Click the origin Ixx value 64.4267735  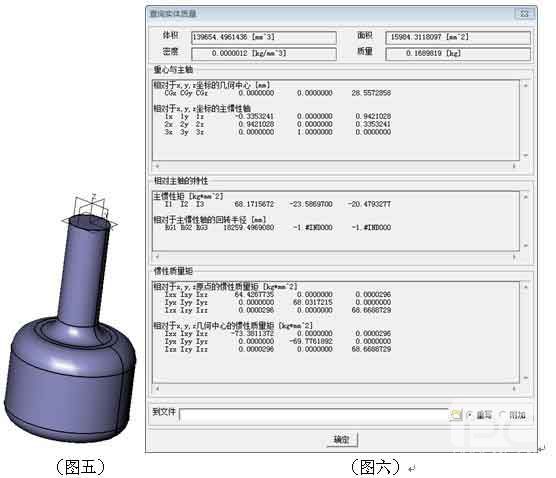click(x=254, y=294)
